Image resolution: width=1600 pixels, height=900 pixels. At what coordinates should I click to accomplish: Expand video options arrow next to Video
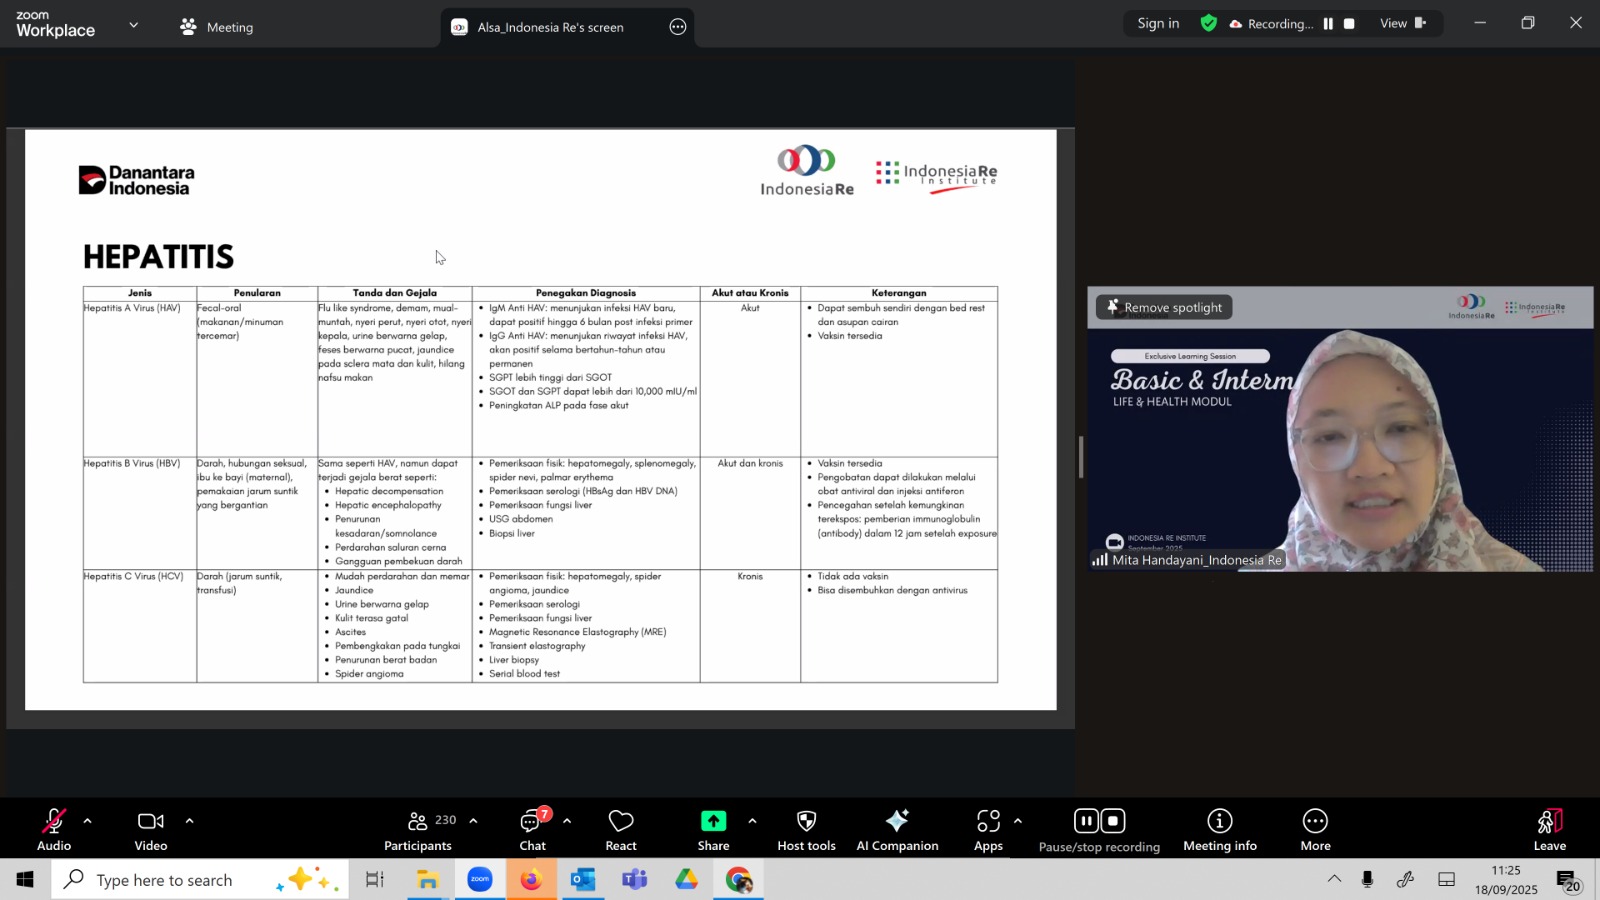[189, 821]
